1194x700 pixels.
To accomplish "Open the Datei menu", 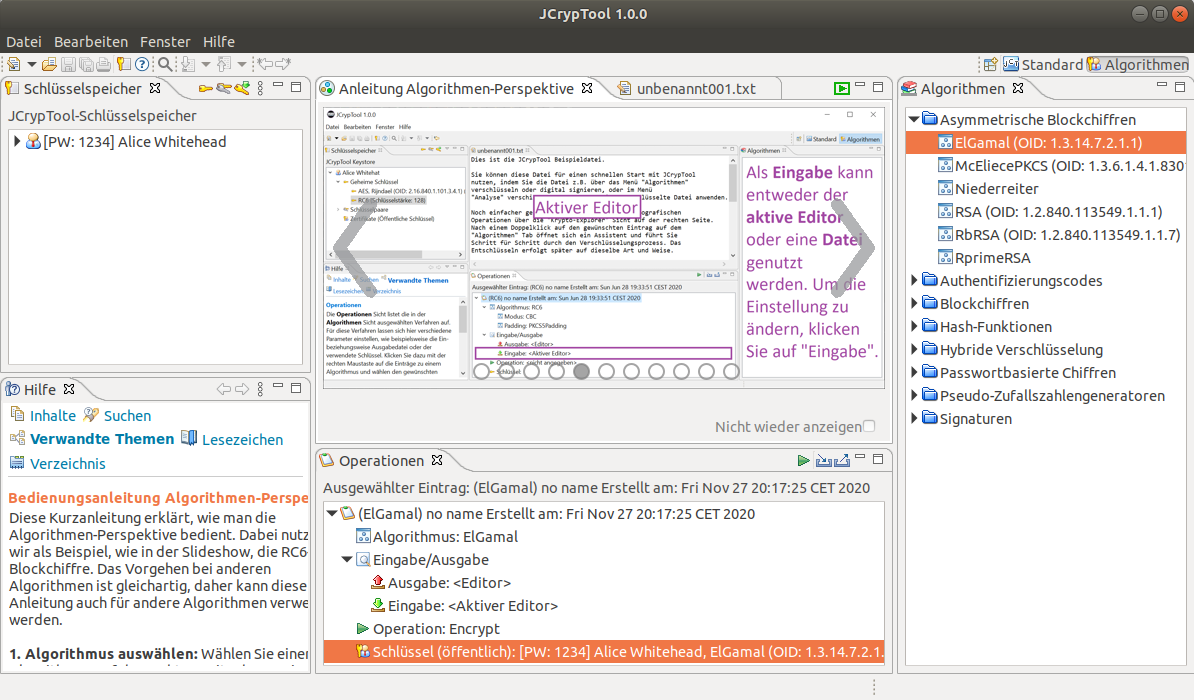I will tap(24, 42).
